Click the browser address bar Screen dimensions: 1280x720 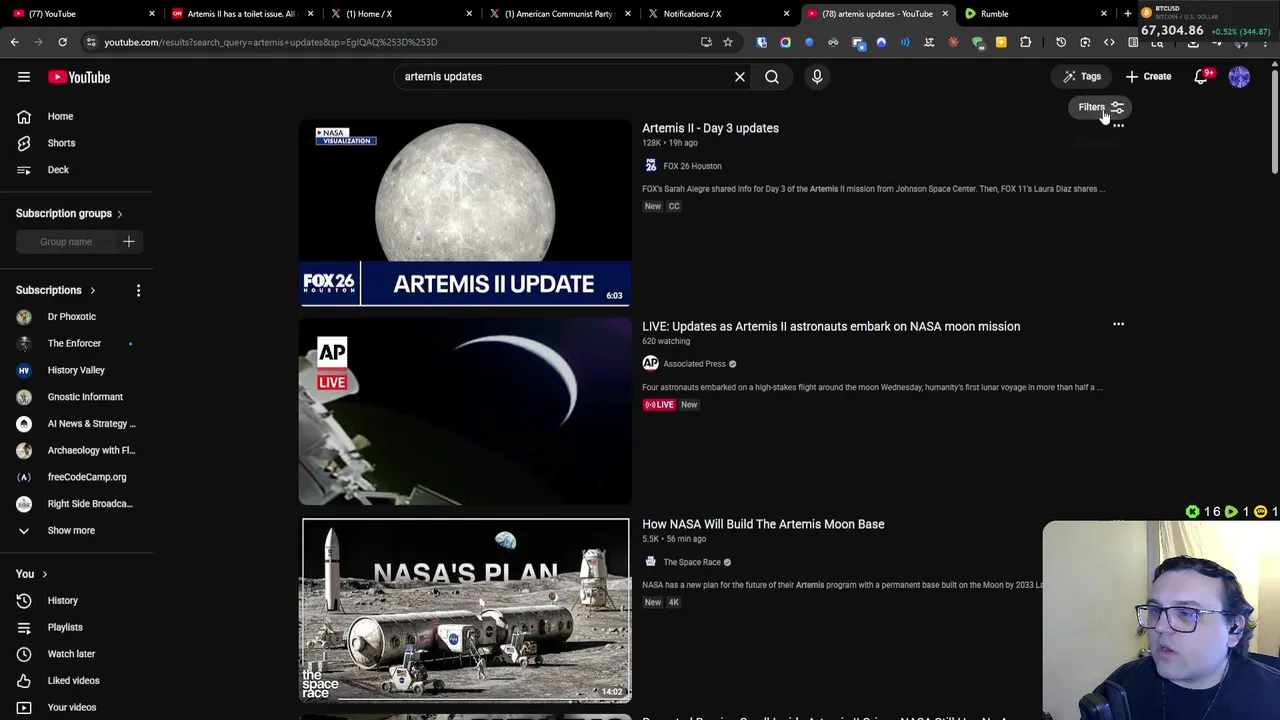pos(390,42)
